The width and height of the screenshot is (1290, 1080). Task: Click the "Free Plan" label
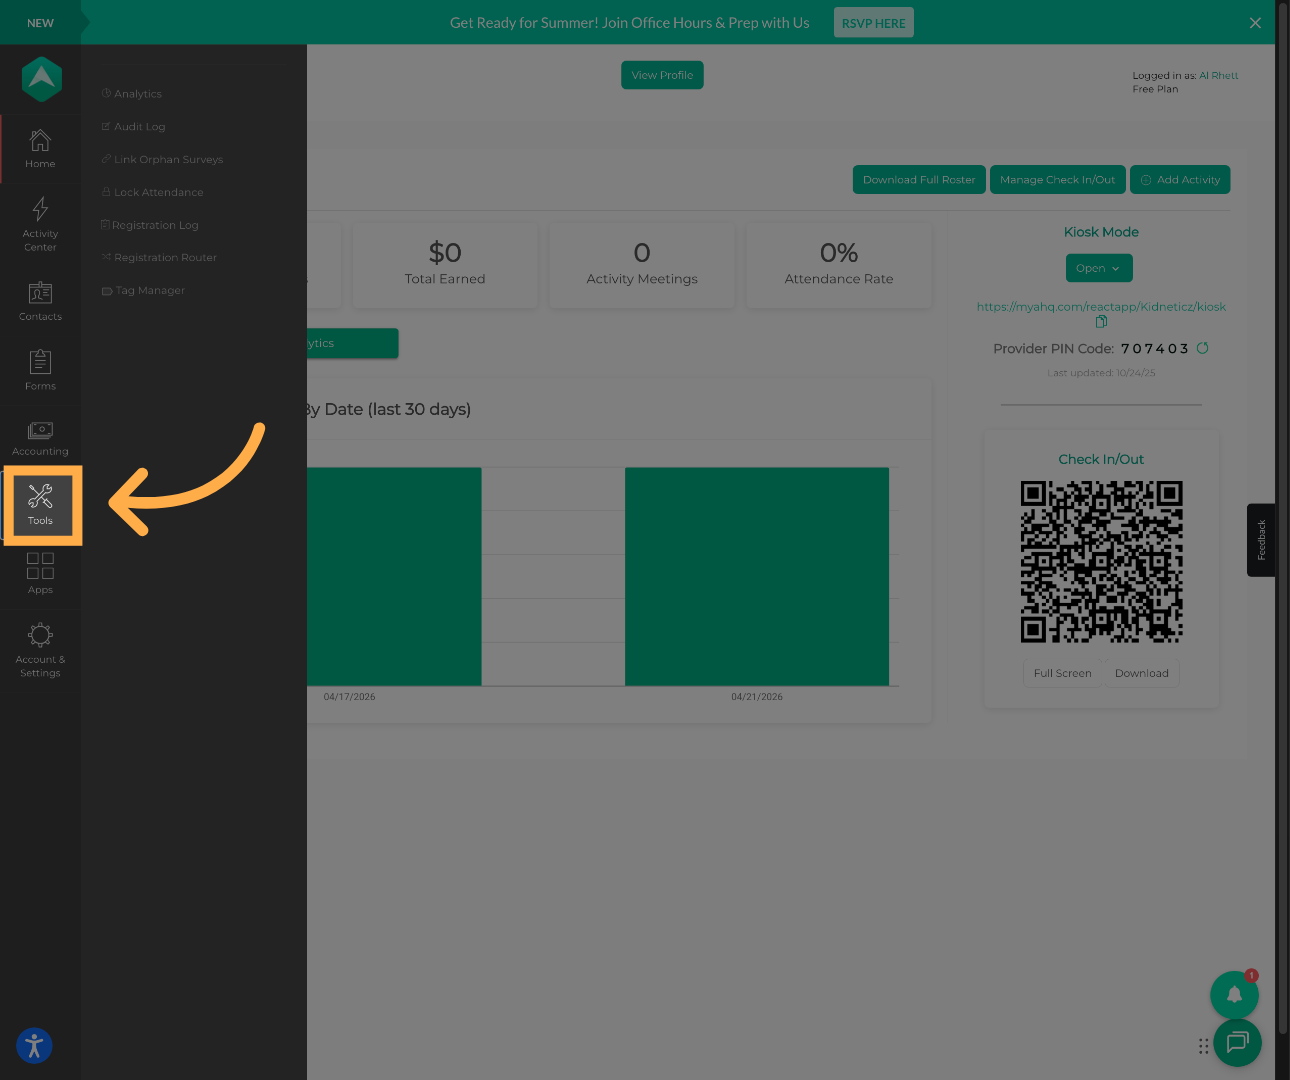[x=1155, y=89]
